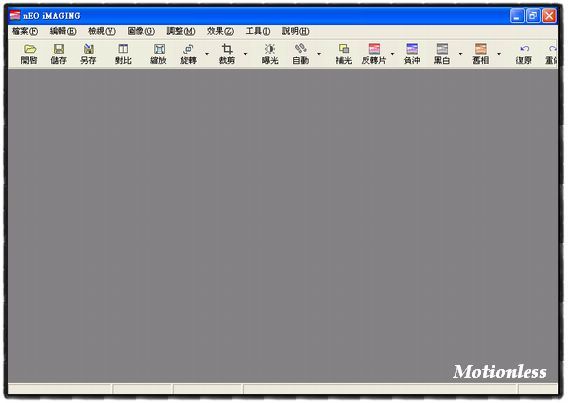Close the nEO iMAGING window
This screenshot has height=403, width=568.
point(549,16)
